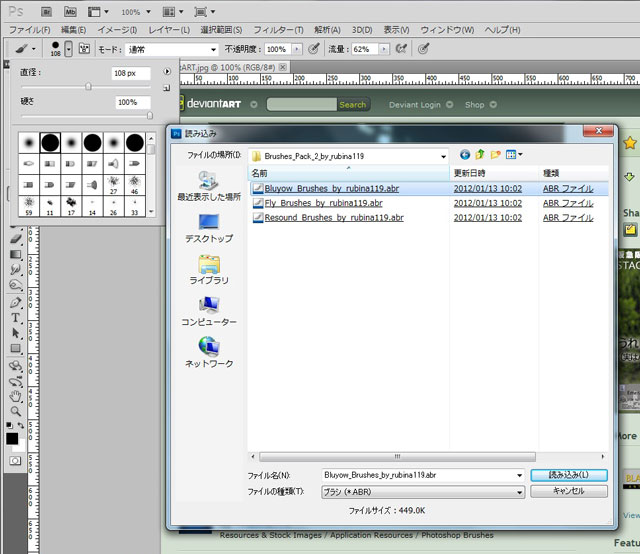
Task: Open コンピューター in places bar
Action: pos(209,311)
